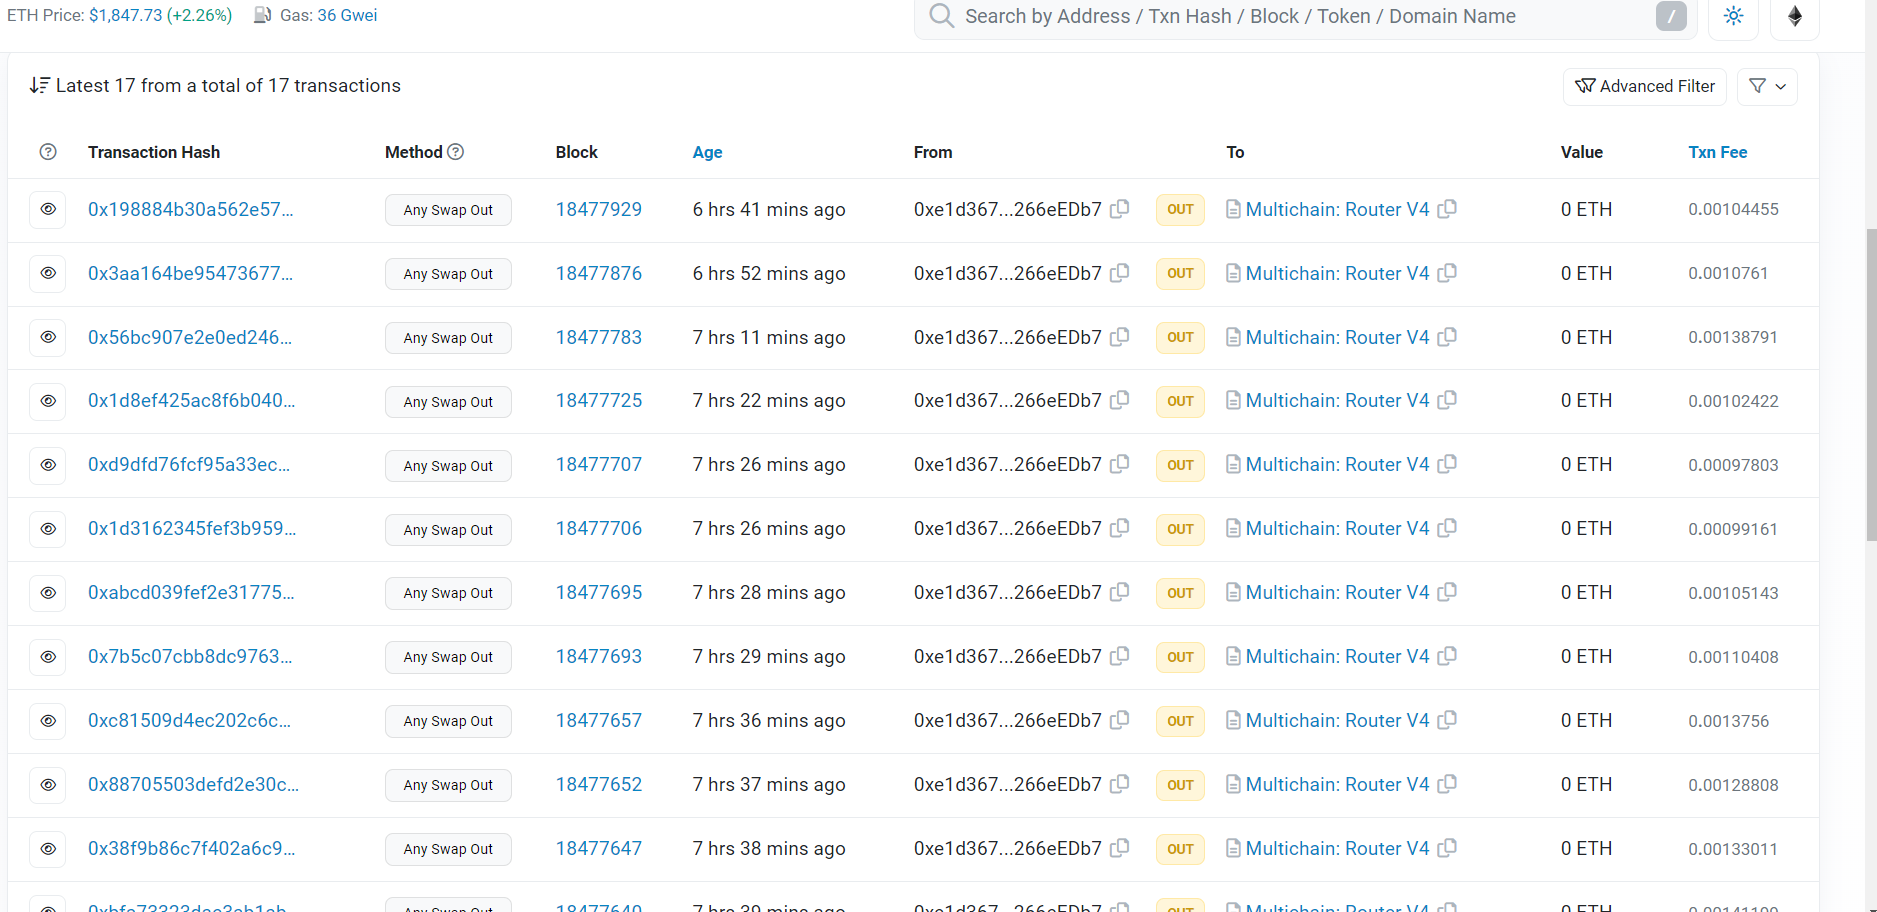The image size is (1877, 912).
Task: Preview transaction 0x198884b30a562e57 with eye icon
Action: coord(48,209)
